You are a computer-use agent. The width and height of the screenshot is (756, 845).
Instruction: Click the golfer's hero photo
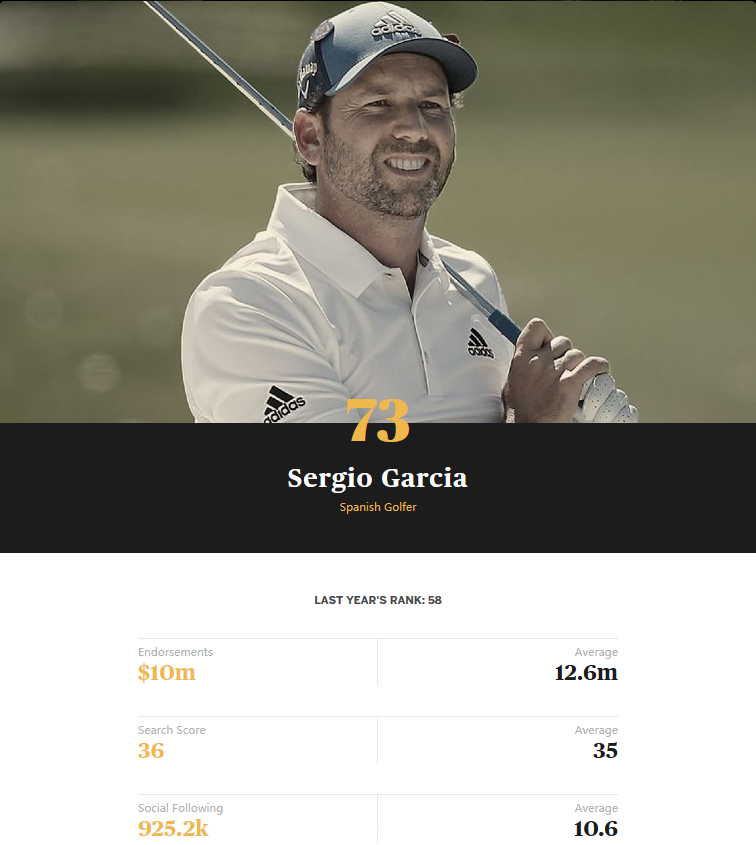point(378,211)
